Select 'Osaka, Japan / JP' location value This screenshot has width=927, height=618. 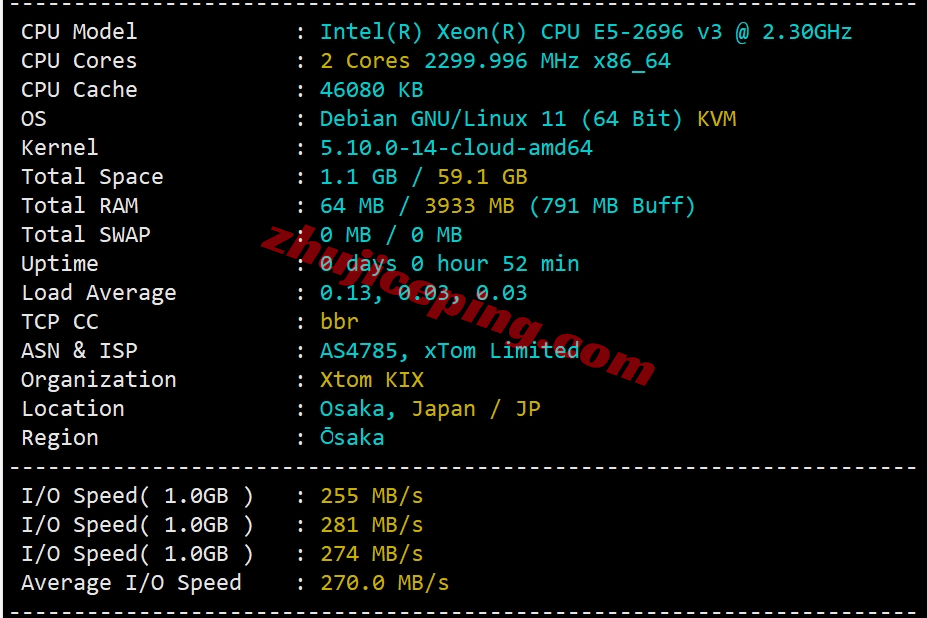(x=430, y=409)
